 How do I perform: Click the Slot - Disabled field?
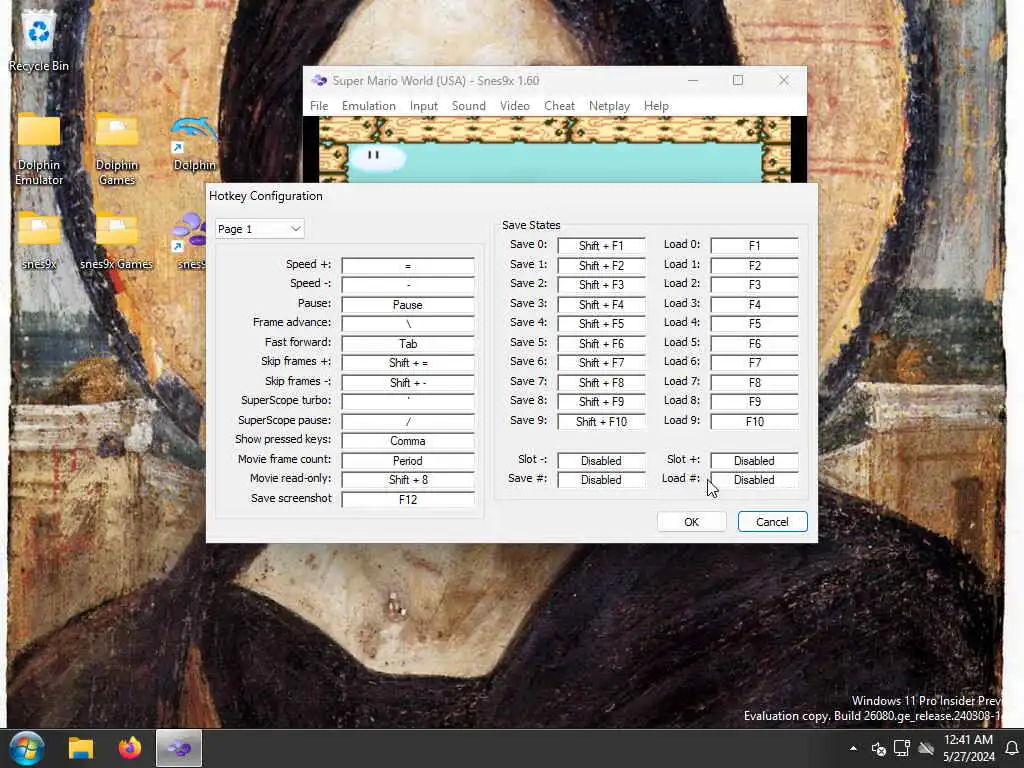[601, 461]
